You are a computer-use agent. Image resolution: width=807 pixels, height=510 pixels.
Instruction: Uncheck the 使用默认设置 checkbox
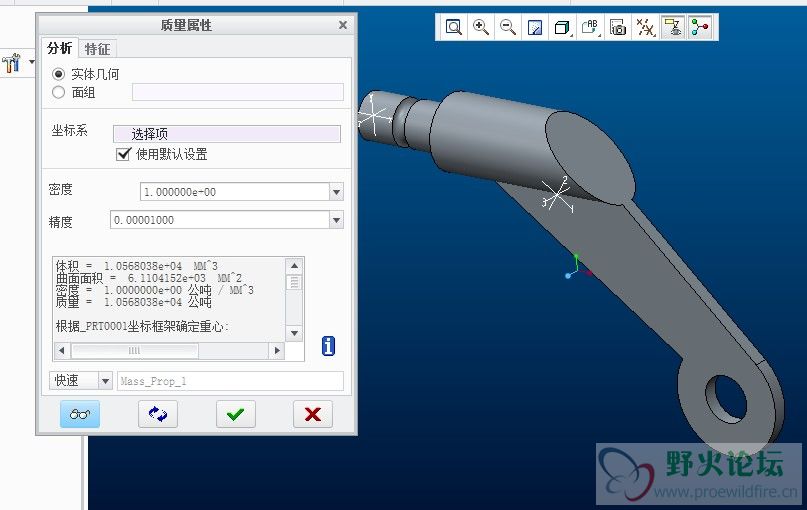[x=123, y=154]
